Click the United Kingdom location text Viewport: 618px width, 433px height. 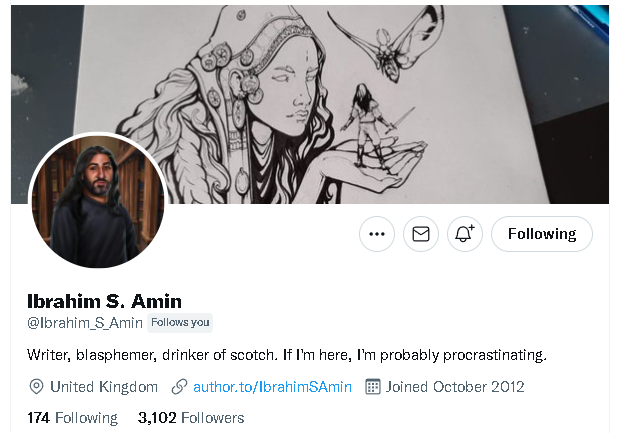click(104, 387)
